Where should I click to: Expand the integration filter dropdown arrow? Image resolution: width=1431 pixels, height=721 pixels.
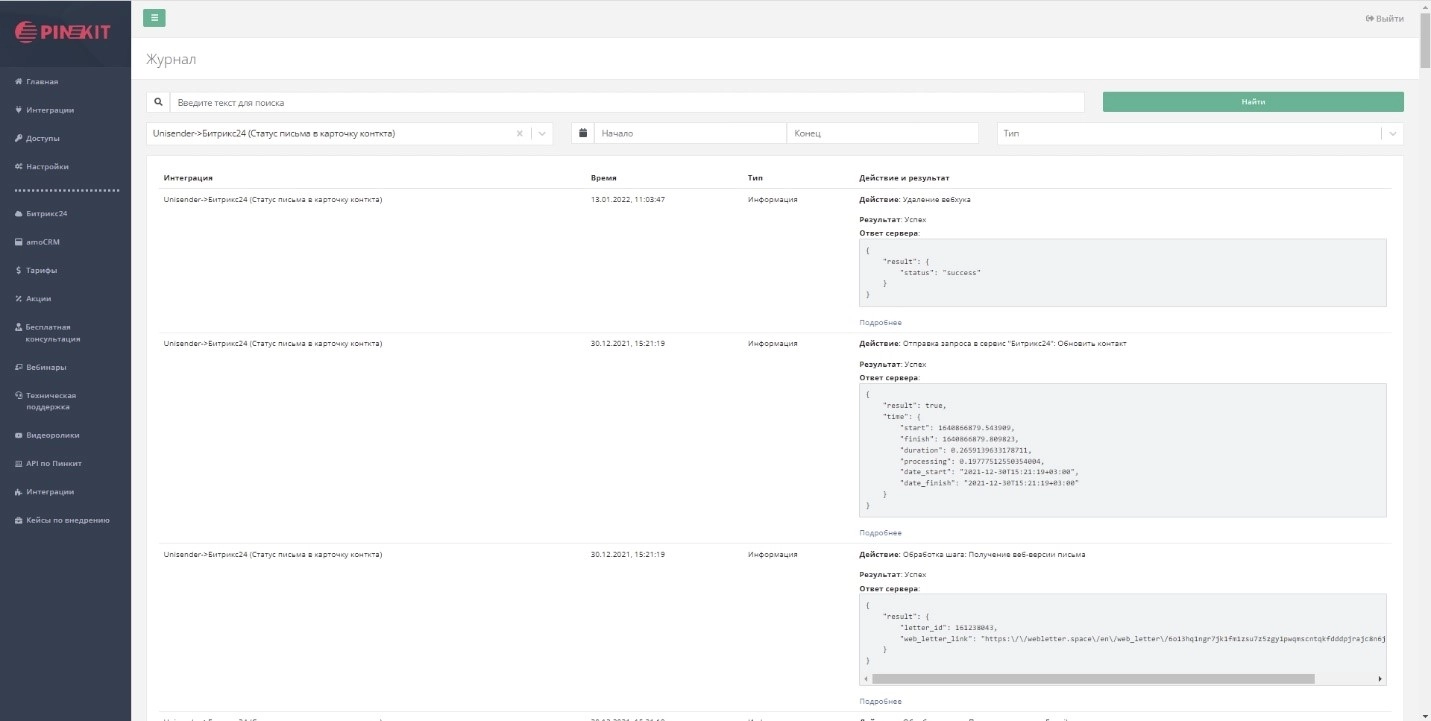click(x=541, y=133)
